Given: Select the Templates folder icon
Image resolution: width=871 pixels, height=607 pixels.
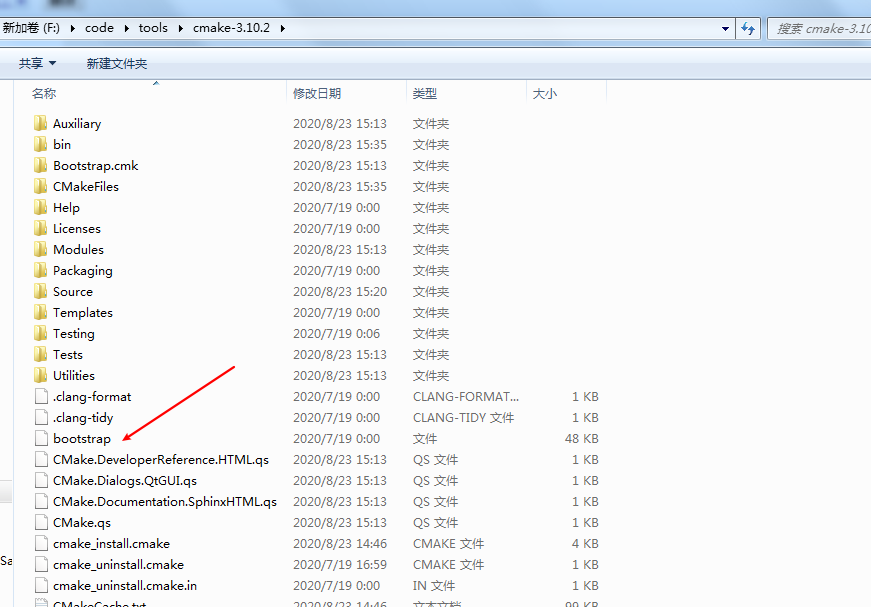Looking at the screenshot, I should [x=41, y=313].
